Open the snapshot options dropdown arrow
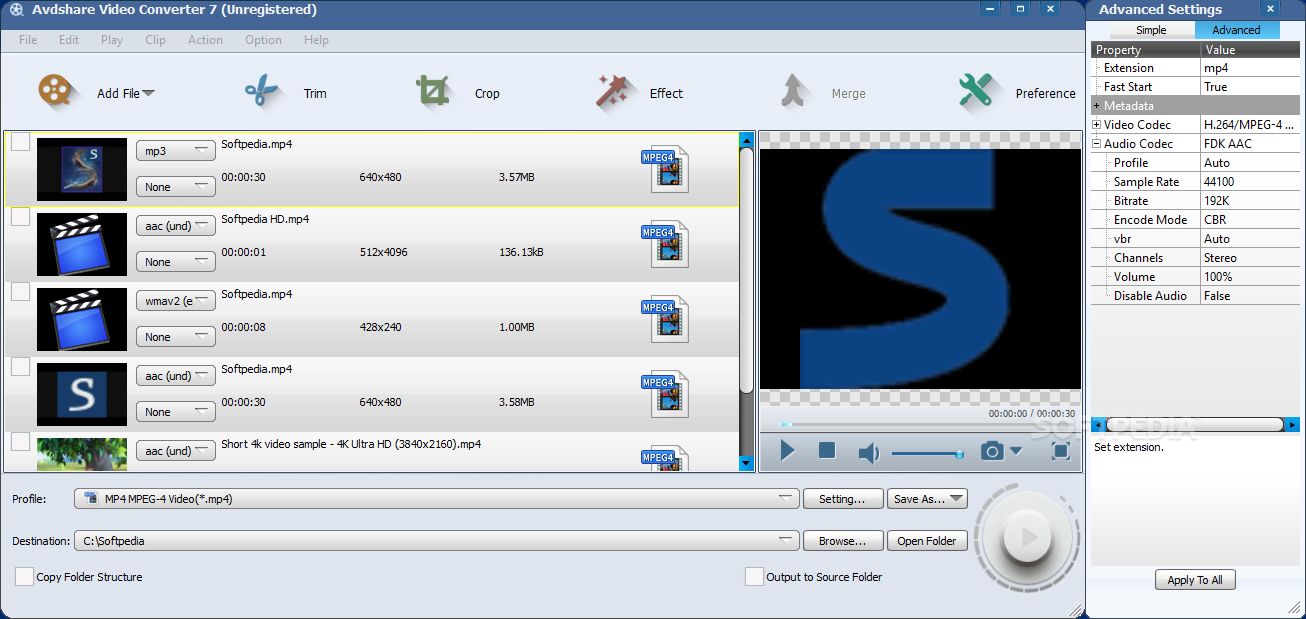 (x=1016, y=451)
